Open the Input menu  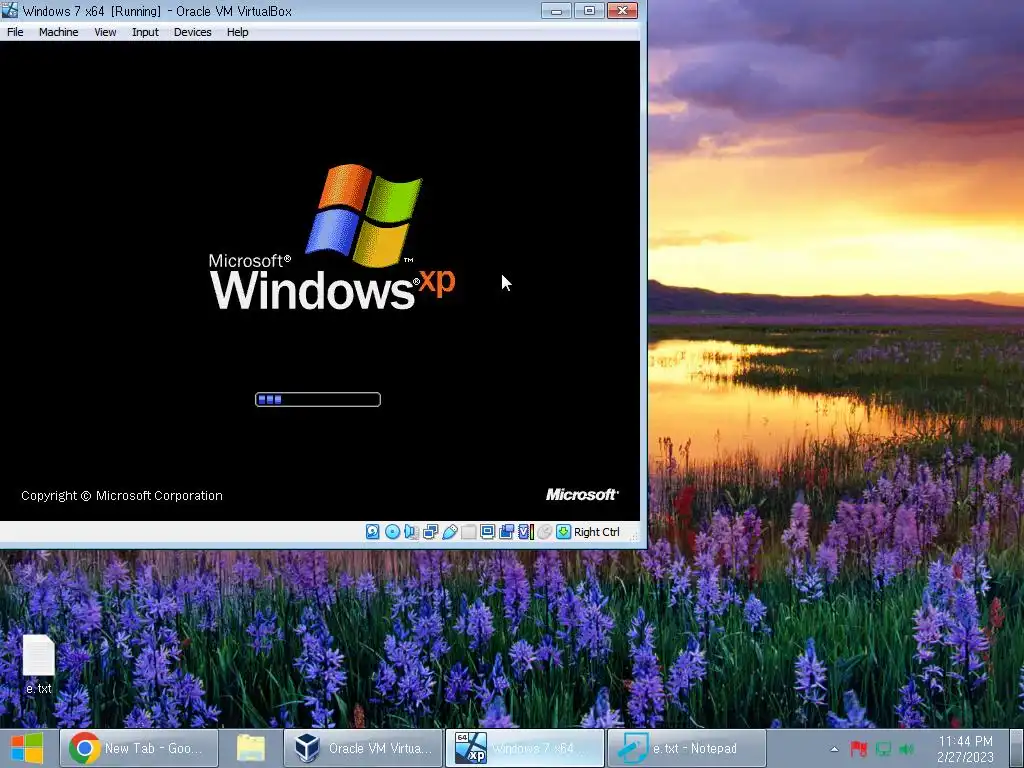pos(145,32)
